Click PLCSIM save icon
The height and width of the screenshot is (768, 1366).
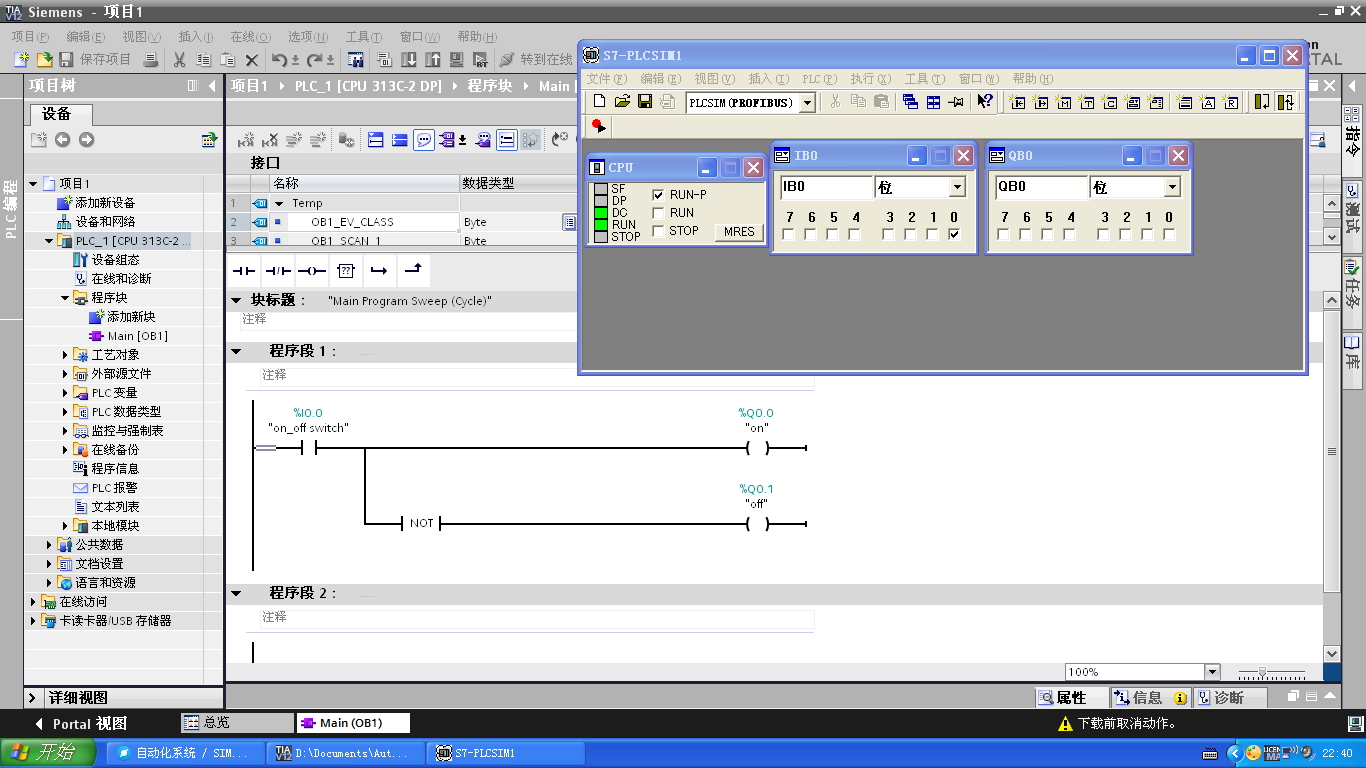[x=645, y=102]
